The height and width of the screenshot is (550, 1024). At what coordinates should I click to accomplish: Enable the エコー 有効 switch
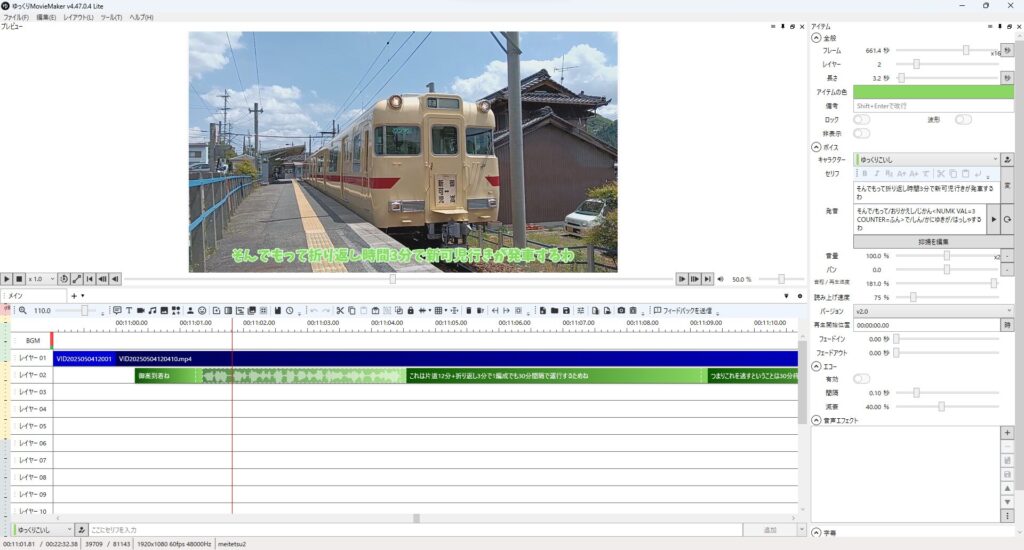coord(861,379)
